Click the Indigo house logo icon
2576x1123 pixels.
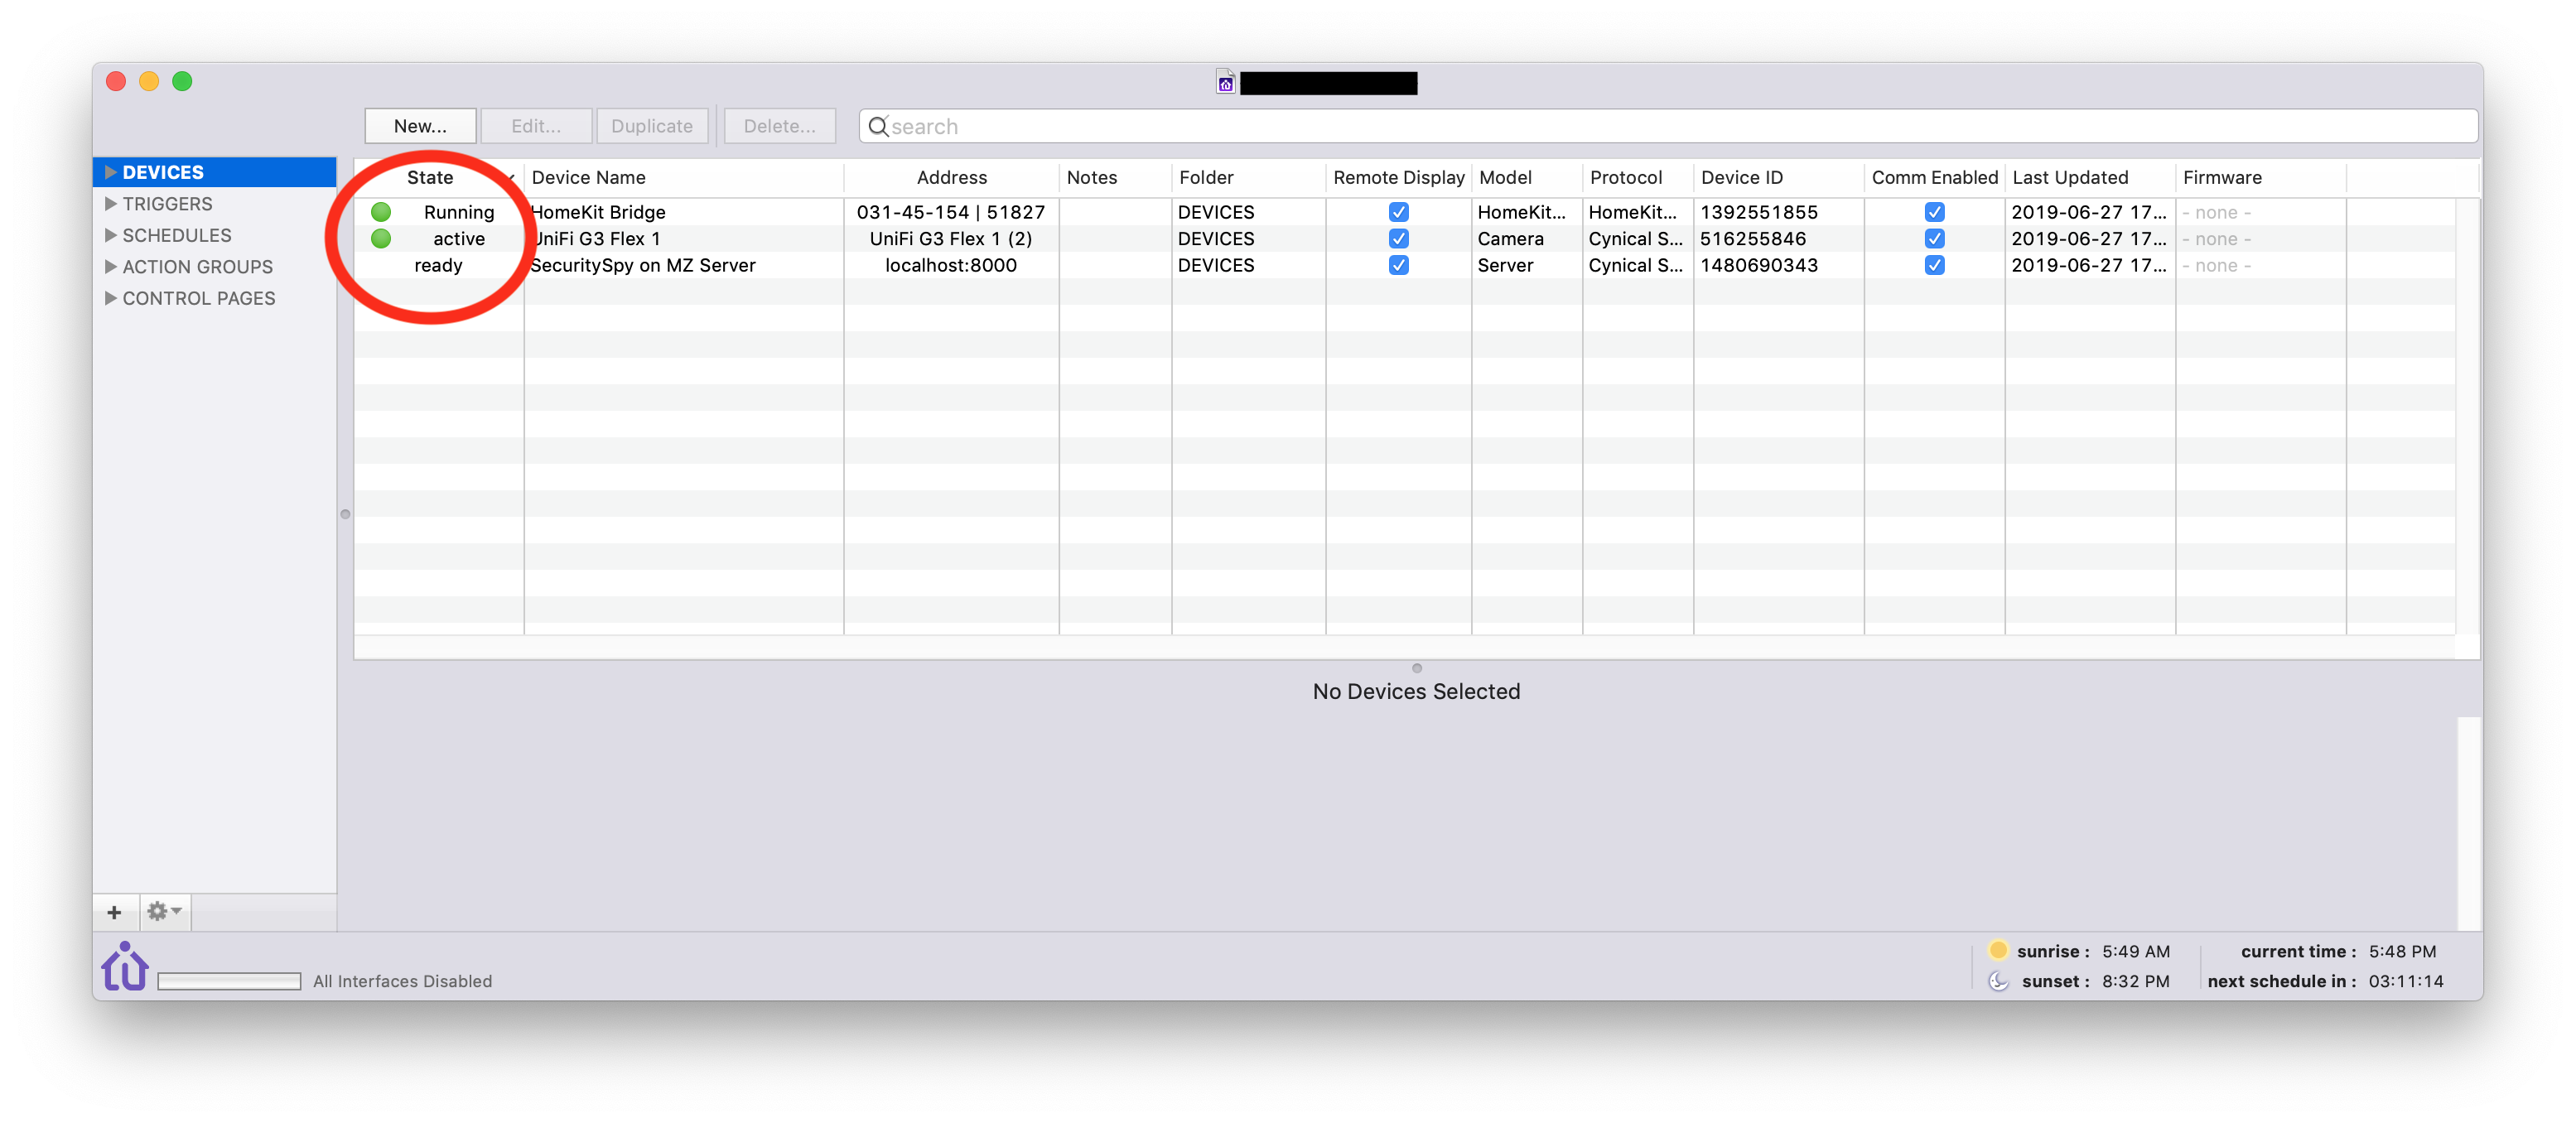pos(125,966)
